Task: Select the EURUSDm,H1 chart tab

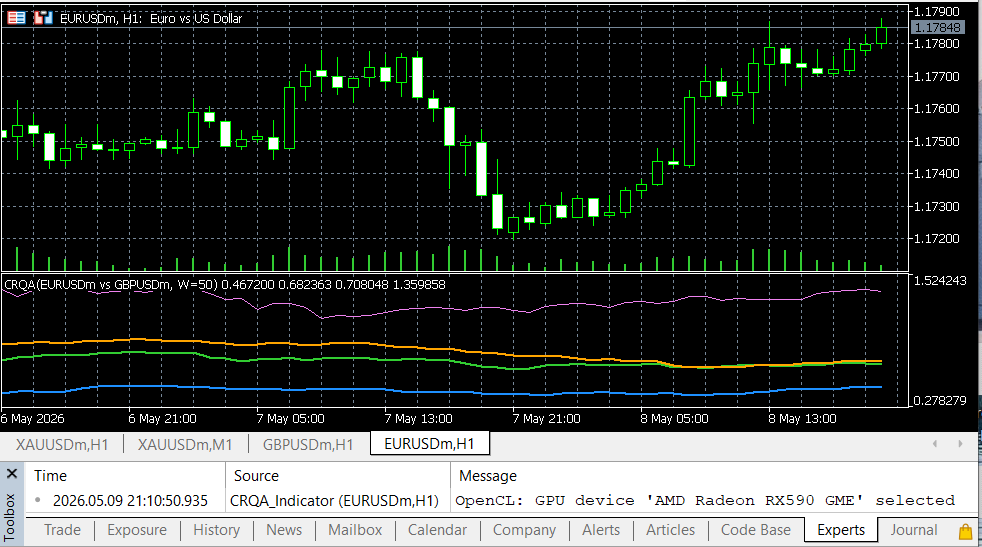Action: tap(429, 444)
